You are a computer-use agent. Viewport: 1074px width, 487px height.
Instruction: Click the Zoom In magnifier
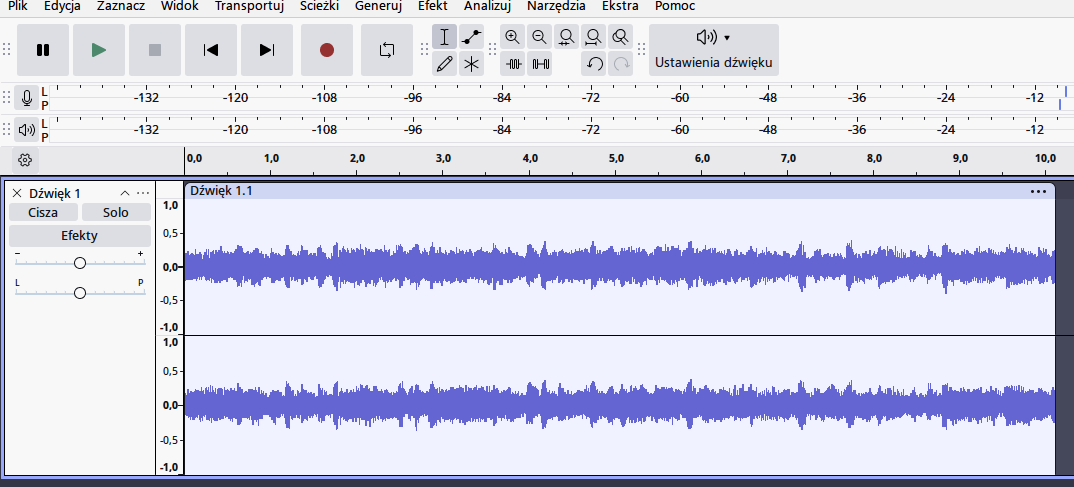coord(513,38)
